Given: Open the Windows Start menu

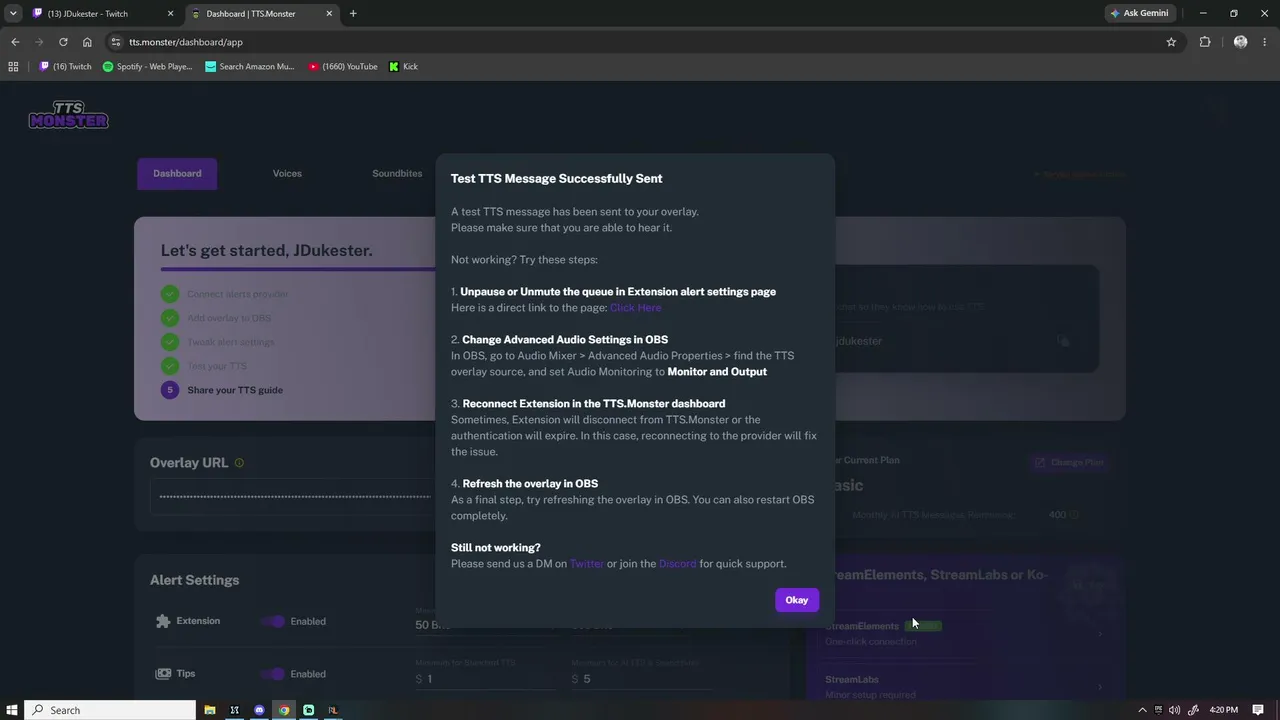Looking at the screenshot, I should pyautogui.click(x=11, y=710).
